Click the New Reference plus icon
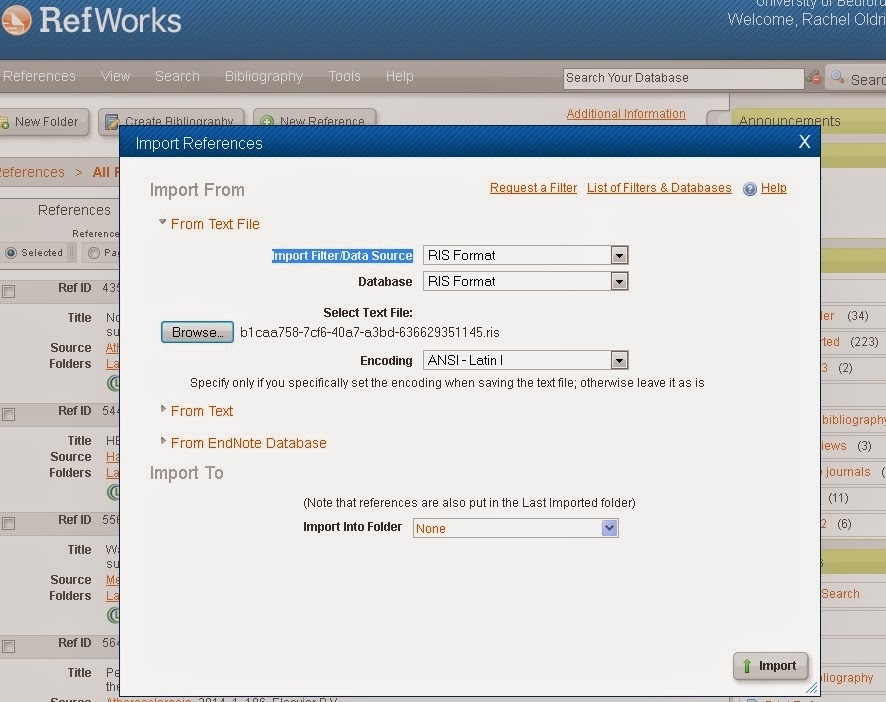 click(267, 122)
